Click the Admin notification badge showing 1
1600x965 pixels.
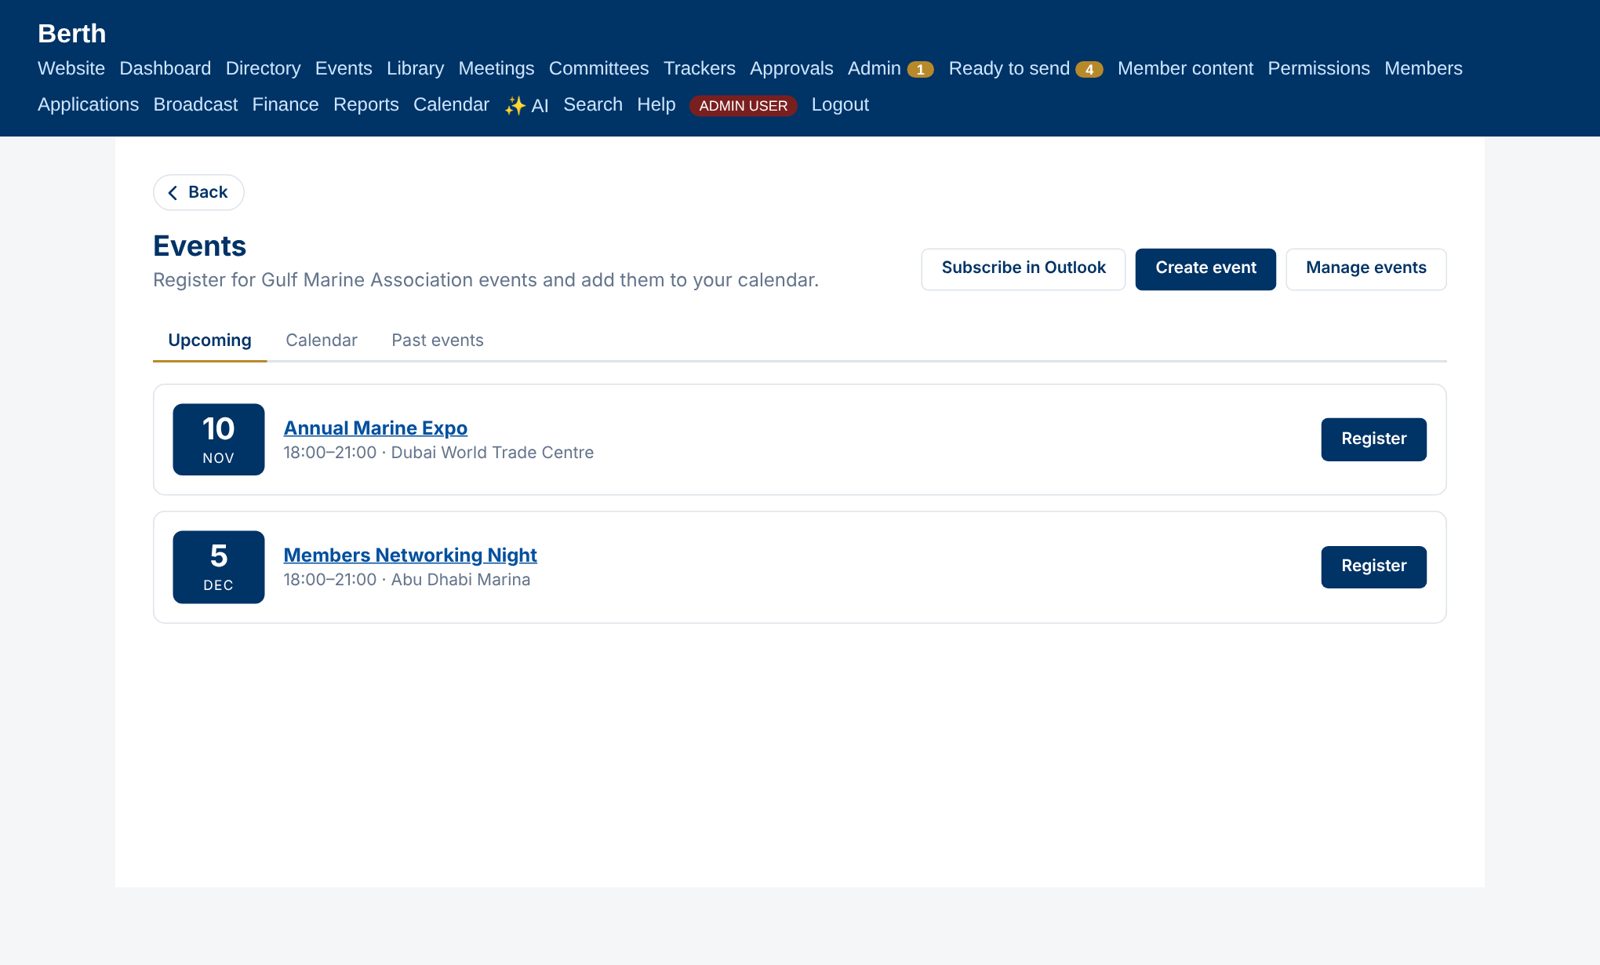[x=920, y=69]
